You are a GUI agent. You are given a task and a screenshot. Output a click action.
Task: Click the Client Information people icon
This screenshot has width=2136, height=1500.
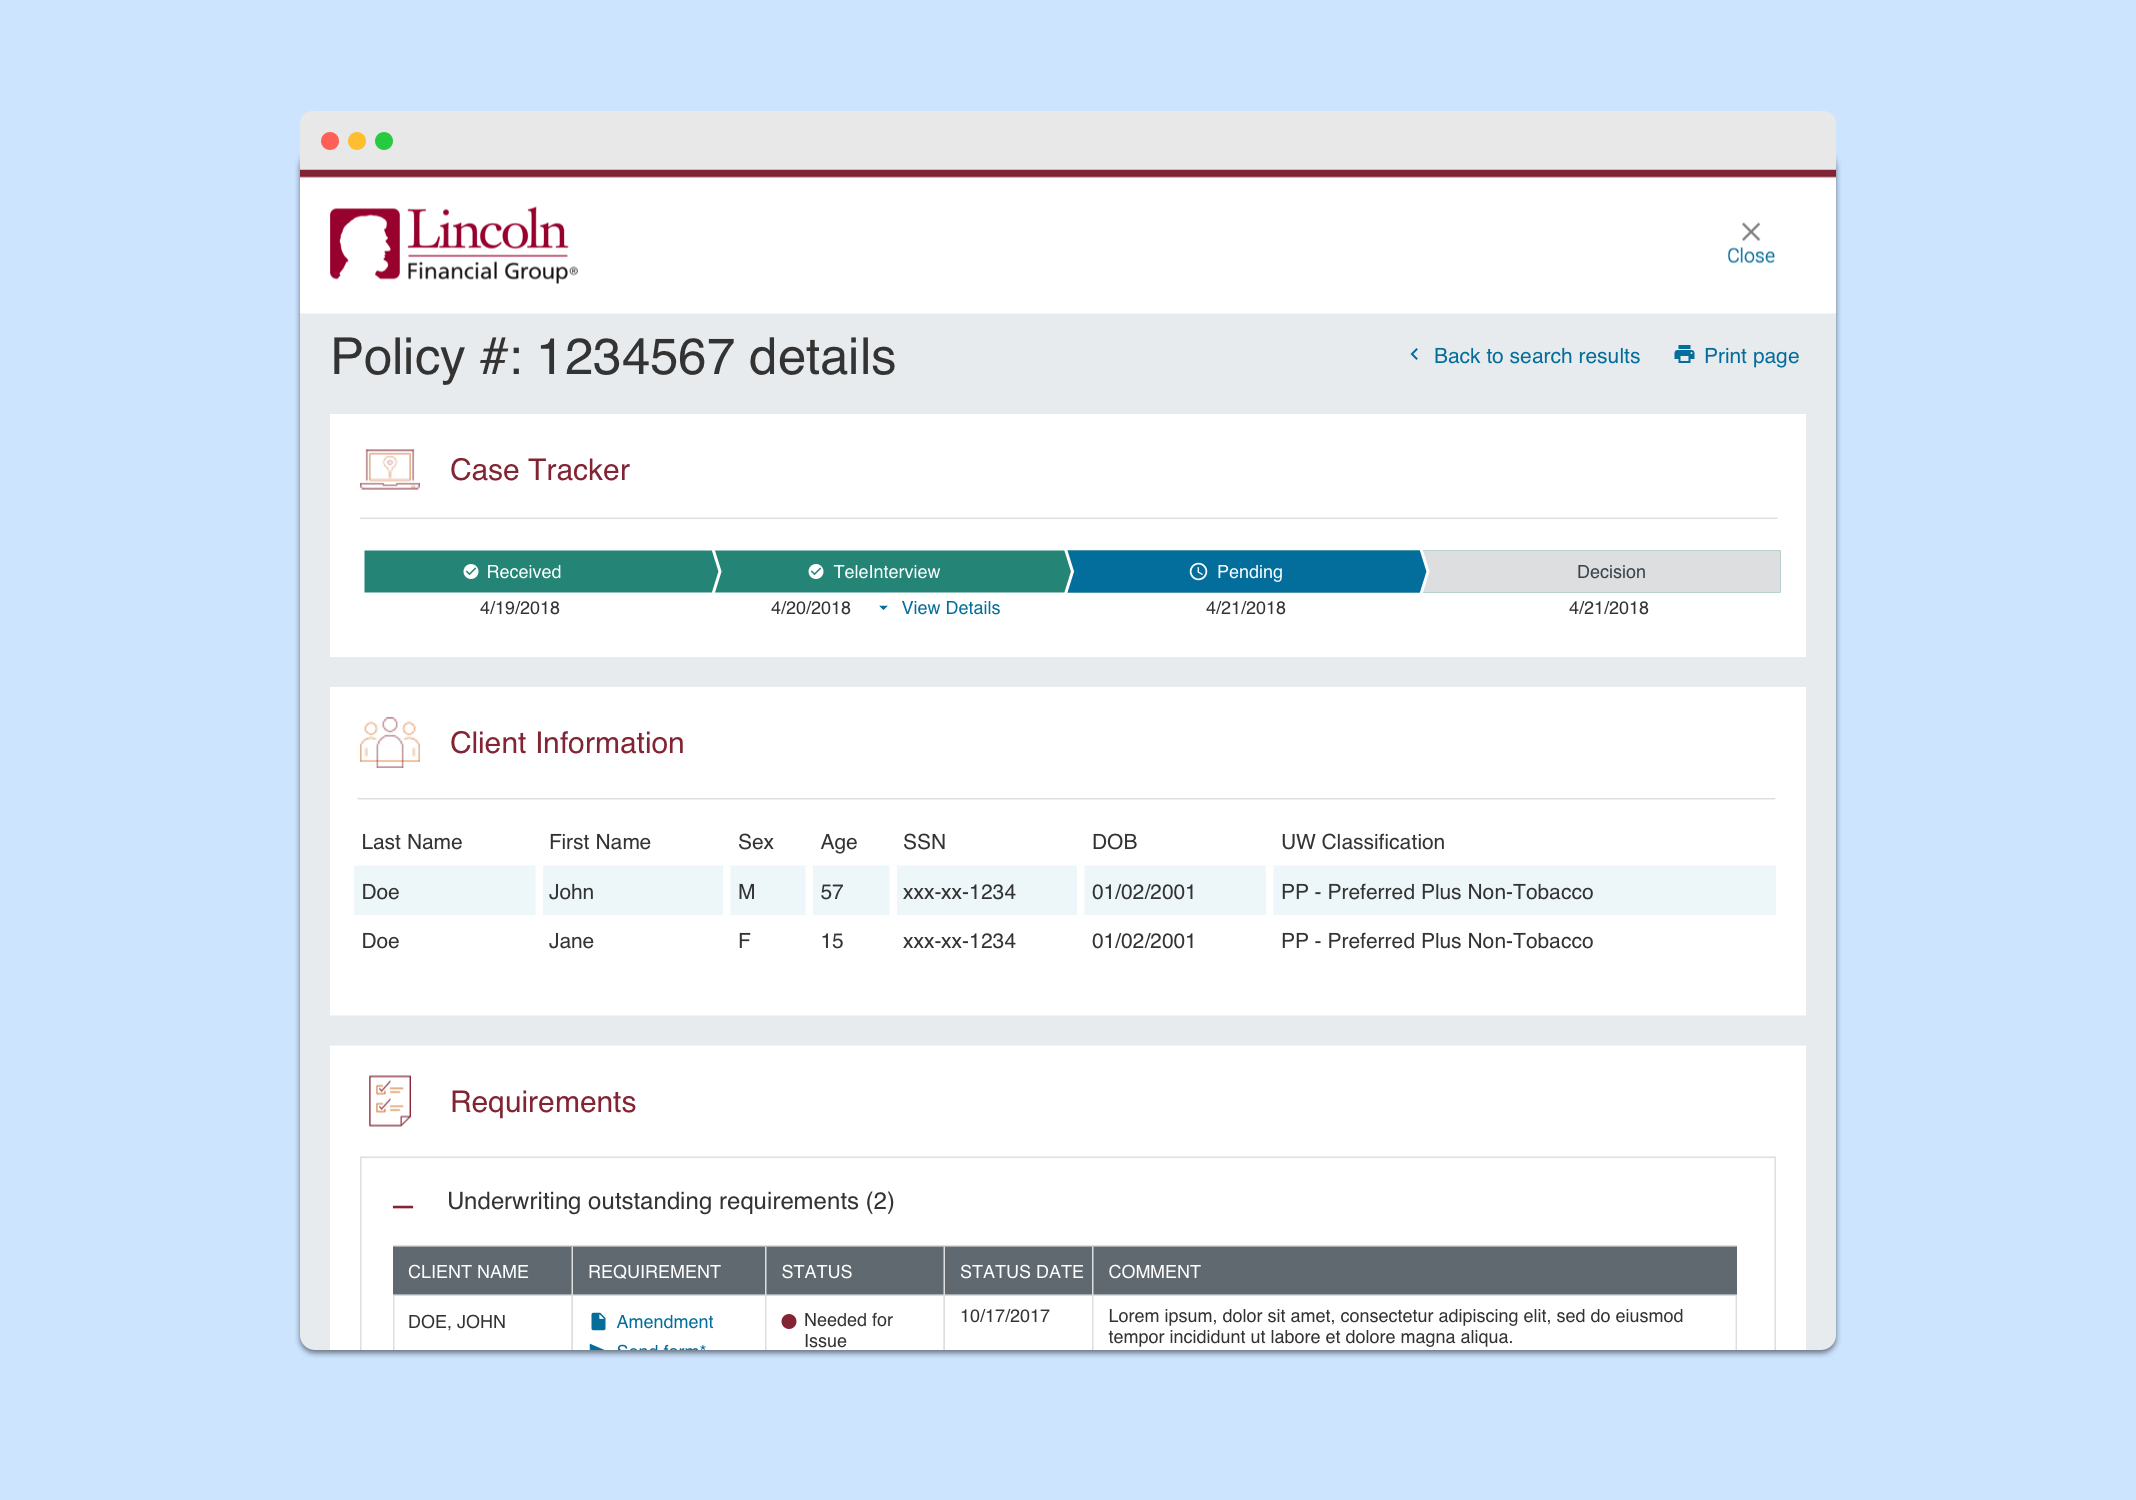[x=389, y=742]
